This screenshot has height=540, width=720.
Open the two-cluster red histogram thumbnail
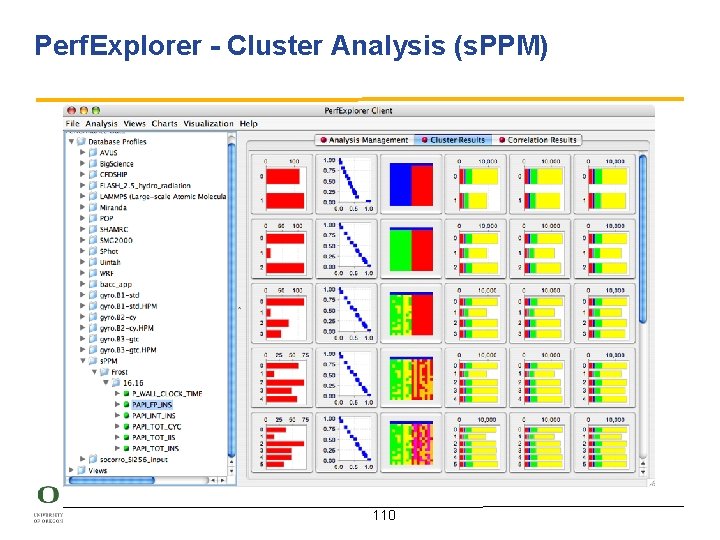click(282, 185)
